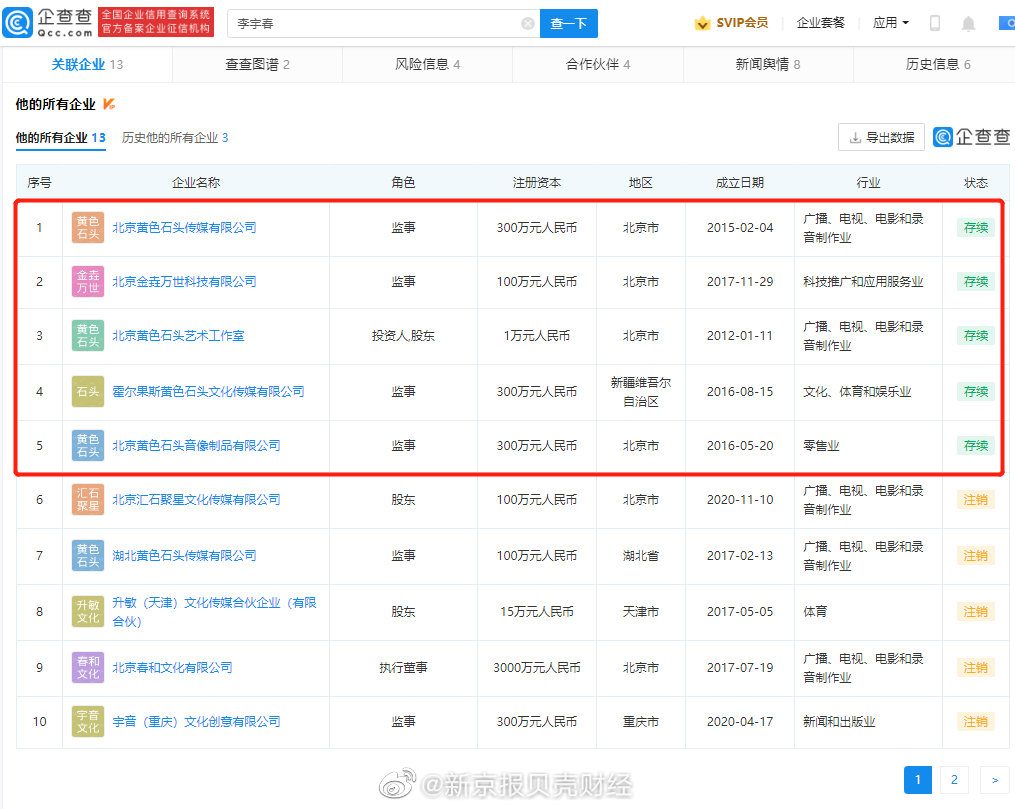
Task: Switch to 合作伙伴 tab
Action: tap(597, 65)
